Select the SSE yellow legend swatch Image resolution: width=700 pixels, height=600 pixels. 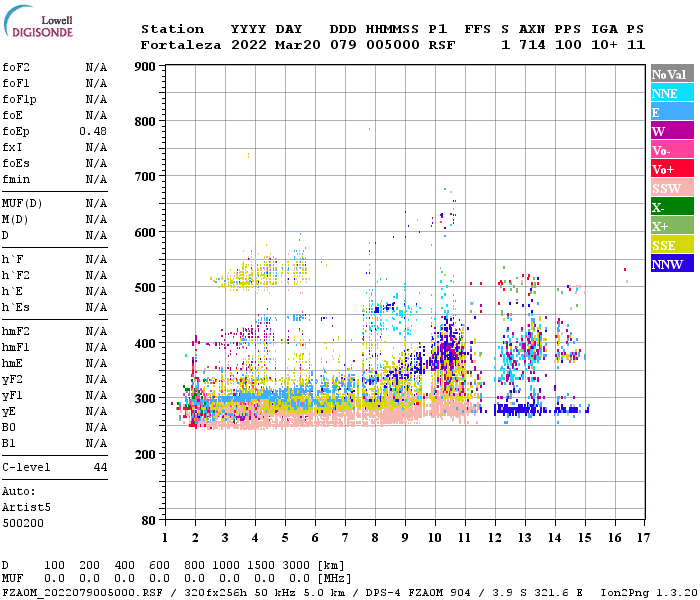(672, 245)
